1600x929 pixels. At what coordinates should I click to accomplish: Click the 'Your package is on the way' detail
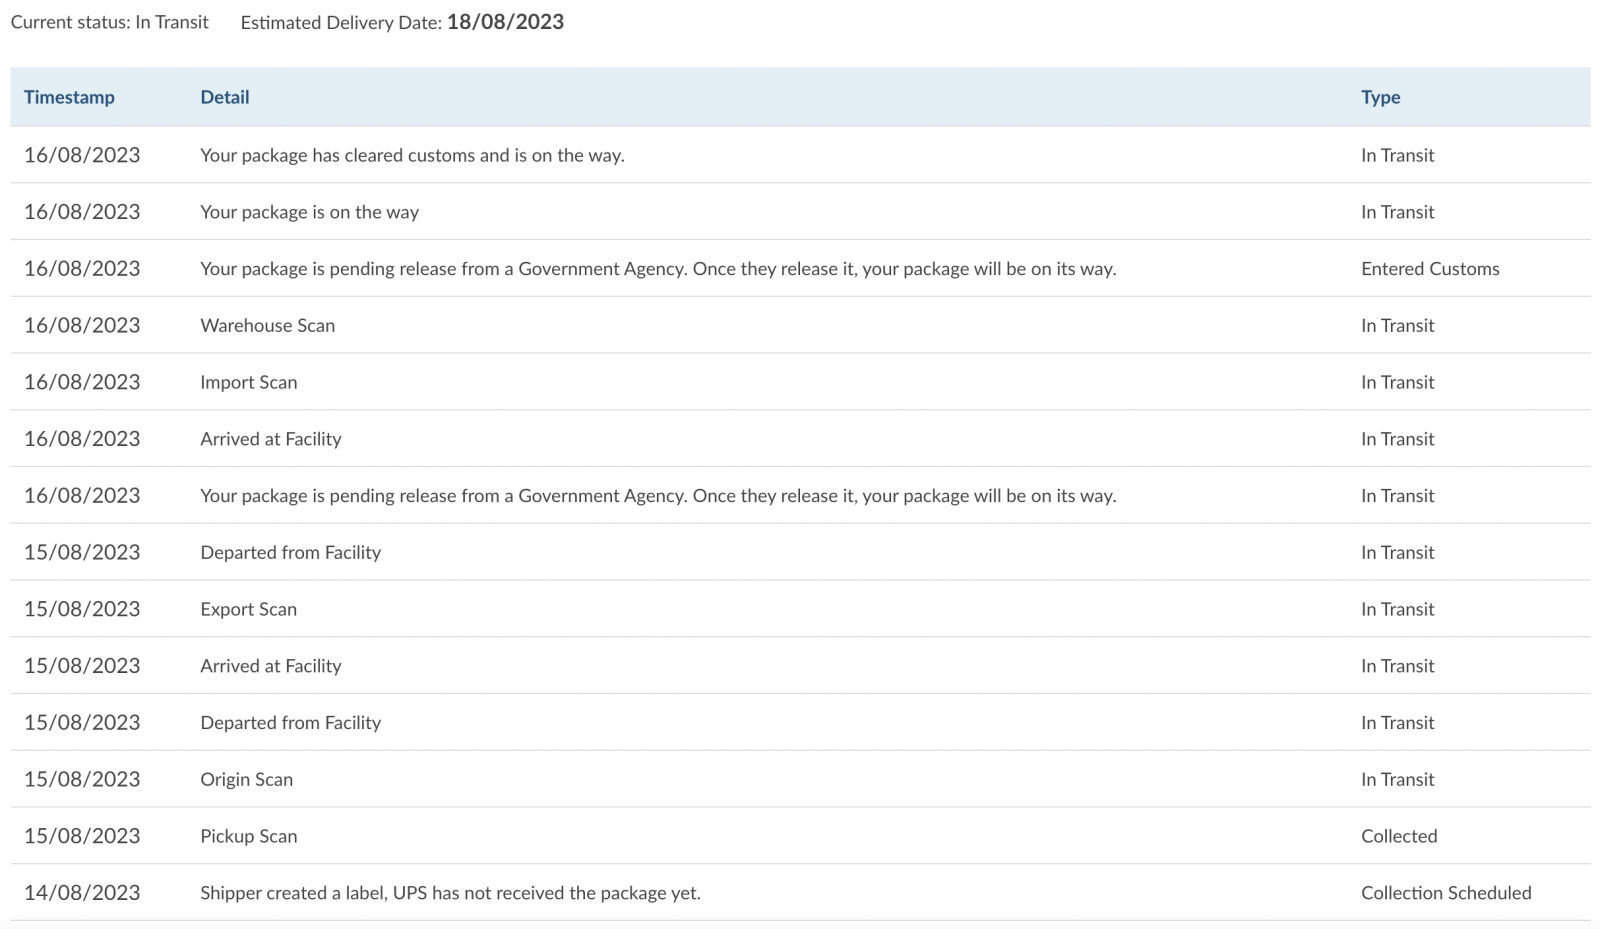coord(309,212)
